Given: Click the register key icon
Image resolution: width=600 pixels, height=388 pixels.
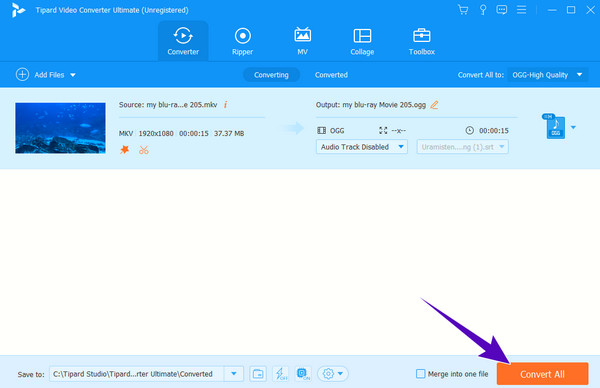Looking at the screenshot, I should [483, 10].
